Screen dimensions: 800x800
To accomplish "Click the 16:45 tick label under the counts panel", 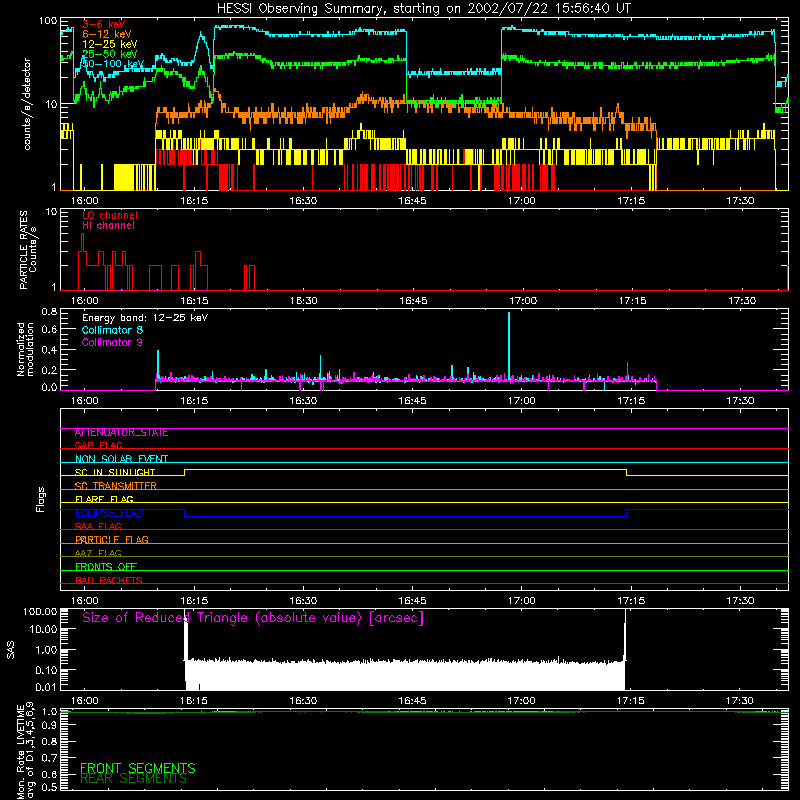I will coord(412,201).
